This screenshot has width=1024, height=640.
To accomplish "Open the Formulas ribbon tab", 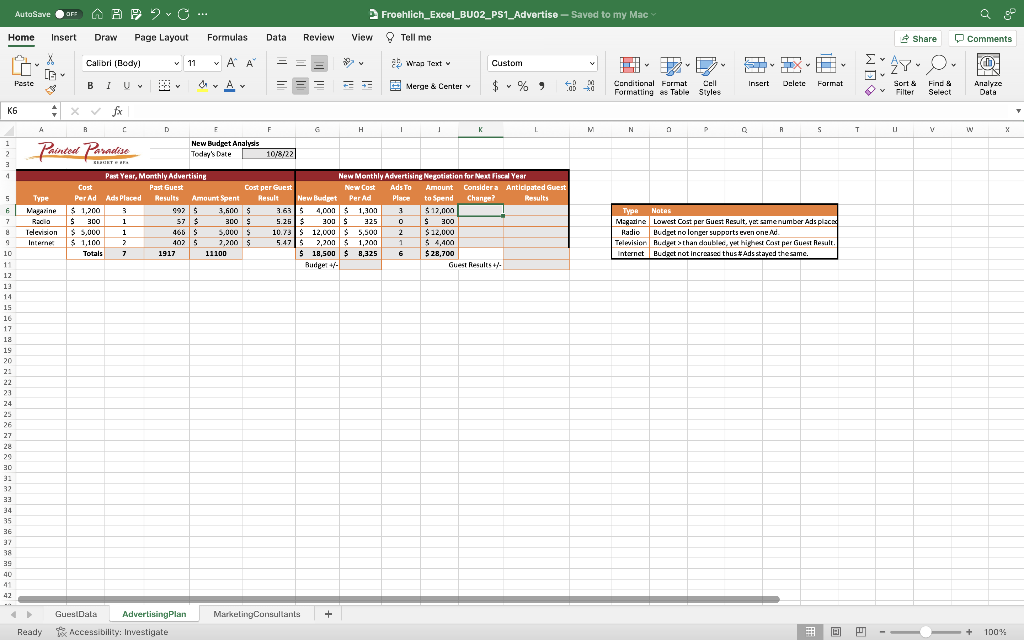I will [x=227, y=37].
